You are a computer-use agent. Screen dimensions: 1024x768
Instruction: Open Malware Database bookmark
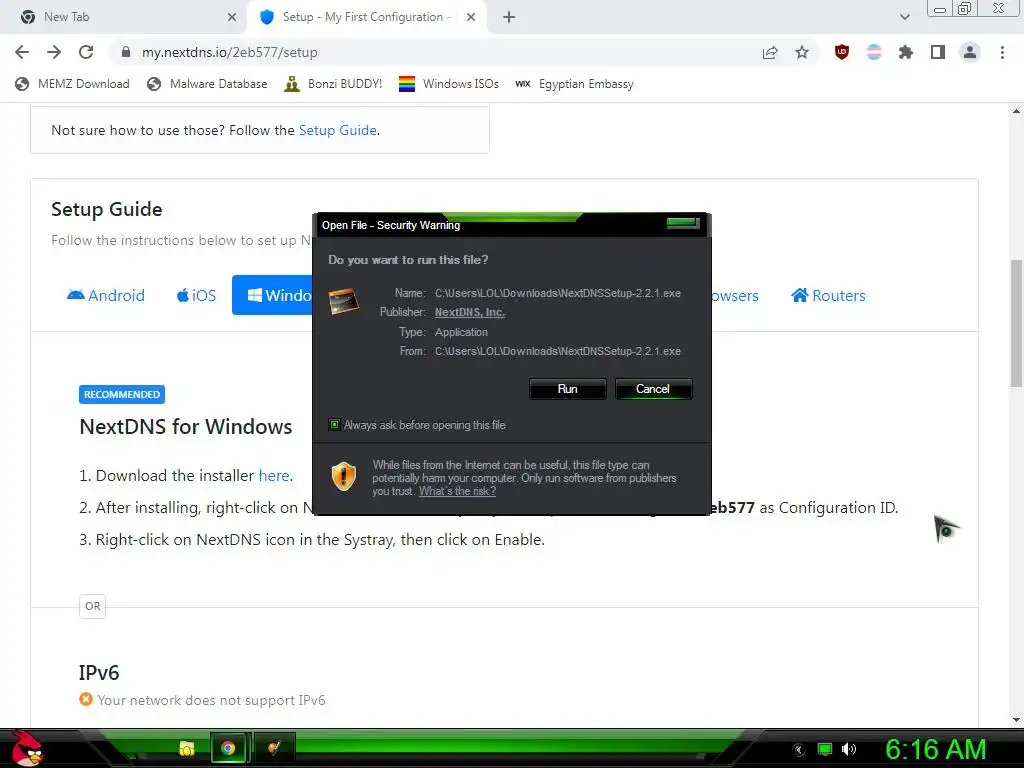click(x=208, y=84)
